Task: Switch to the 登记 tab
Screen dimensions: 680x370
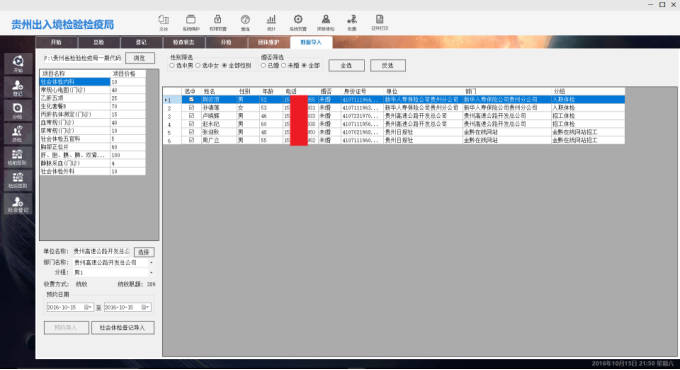Action: [x=141, y=42]
